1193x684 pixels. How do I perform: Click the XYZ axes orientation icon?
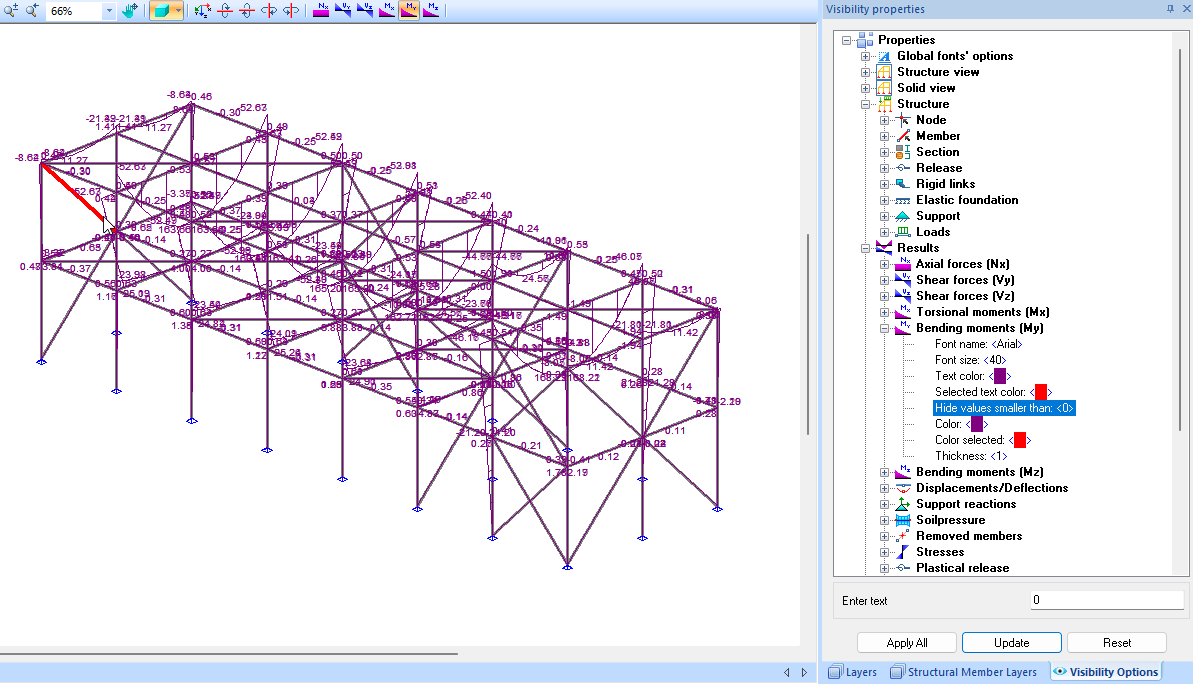(202, 11)
